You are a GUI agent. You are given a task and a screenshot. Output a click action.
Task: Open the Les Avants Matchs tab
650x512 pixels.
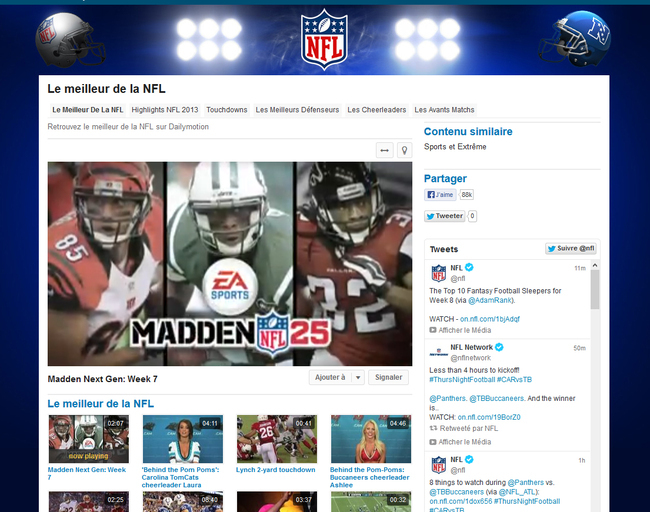pyautogui.click(x=444, y=110)
